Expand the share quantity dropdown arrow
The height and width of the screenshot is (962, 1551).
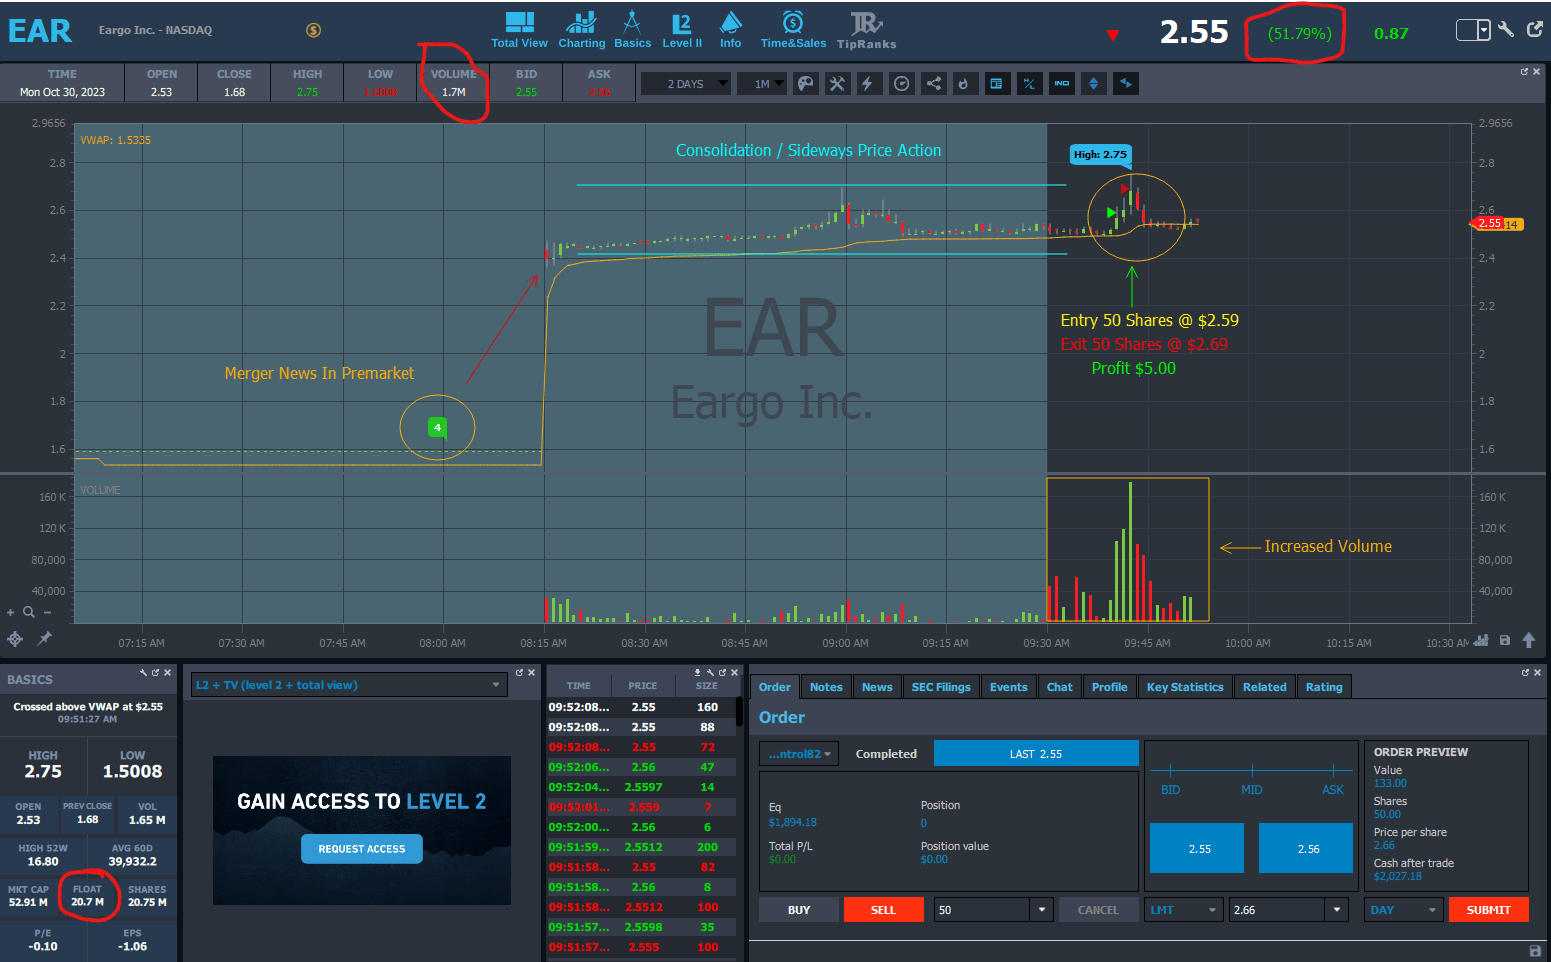tap(1042, 910)
